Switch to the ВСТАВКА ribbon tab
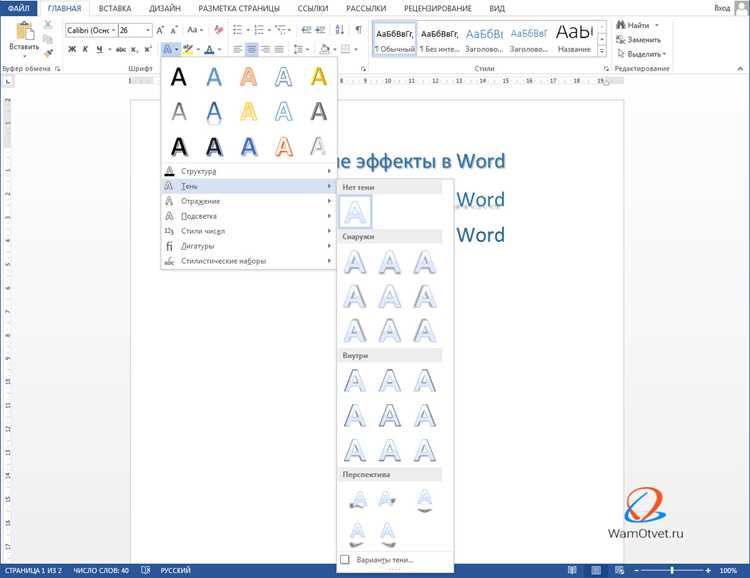This screenshot has height=578, width=750. click(x=115, y=8)
